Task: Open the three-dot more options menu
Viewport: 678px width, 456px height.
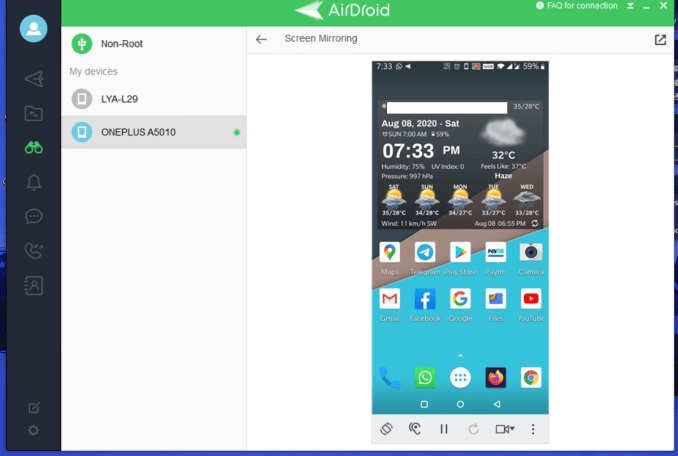Action: click(x=533, y=429)
